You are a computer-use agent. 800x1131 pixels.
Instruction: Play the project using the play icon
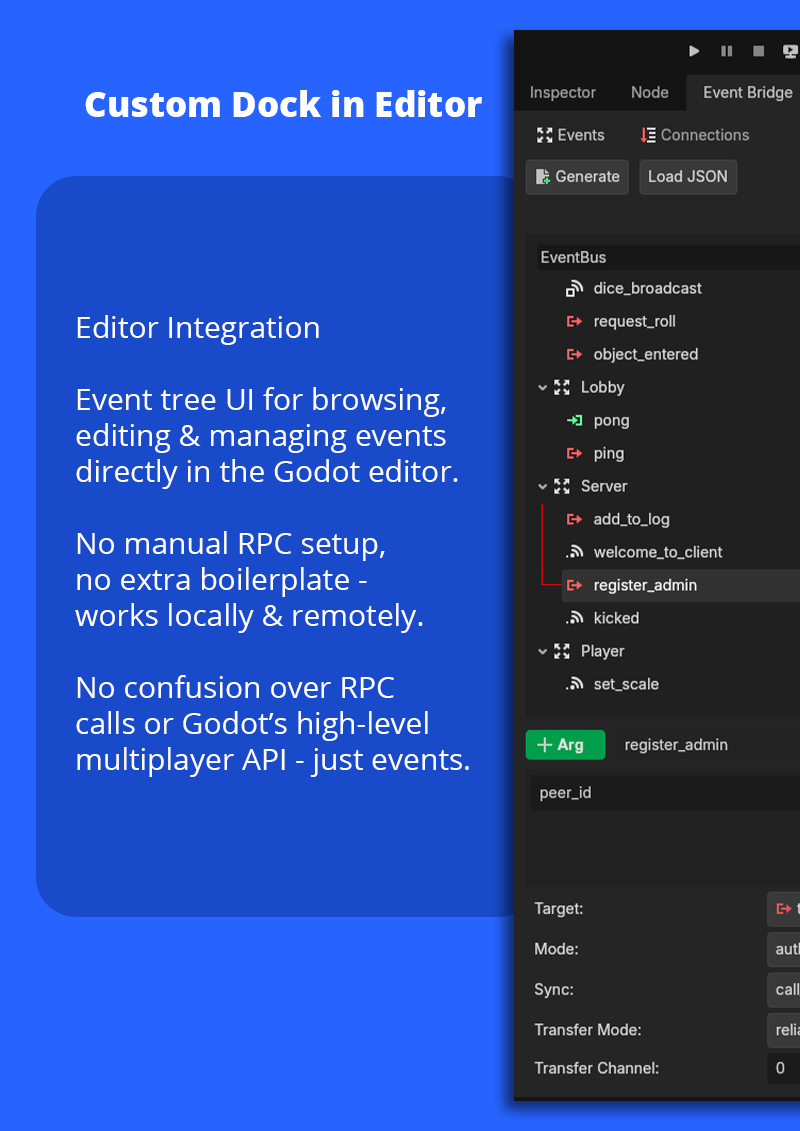[x=694, y=51]
